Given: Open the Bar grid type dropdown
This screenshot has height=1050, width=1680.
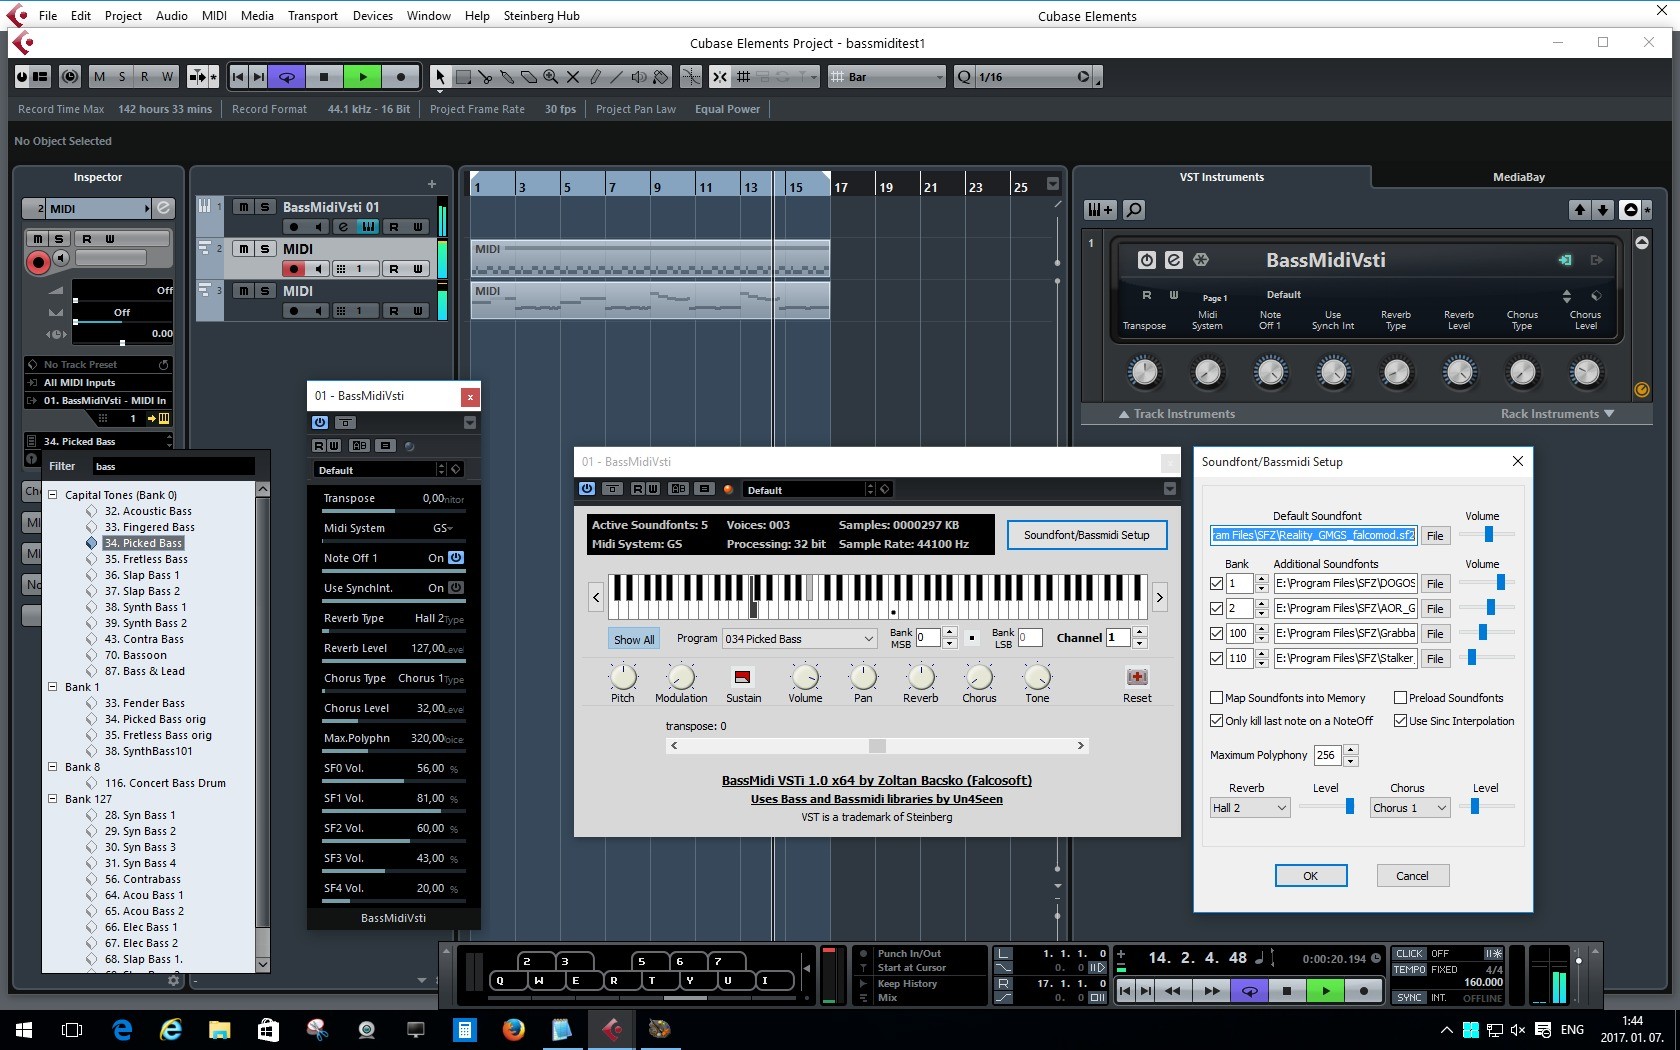Looking at the screenshot, I should [x=886, y=77].
